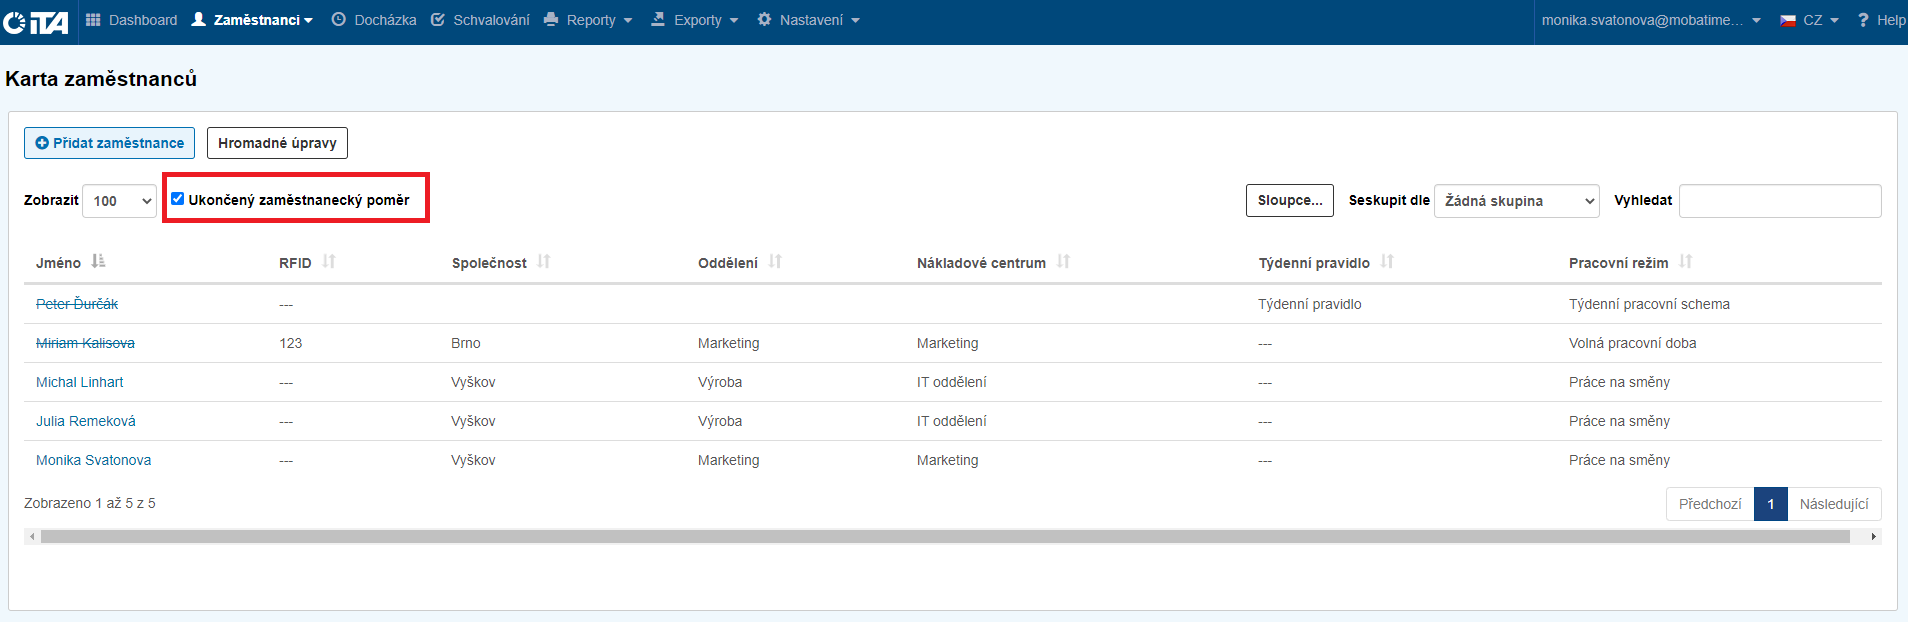Open employee Monika Svatonova link
The height and width of the screenshot is (622, 1908).
94,460
